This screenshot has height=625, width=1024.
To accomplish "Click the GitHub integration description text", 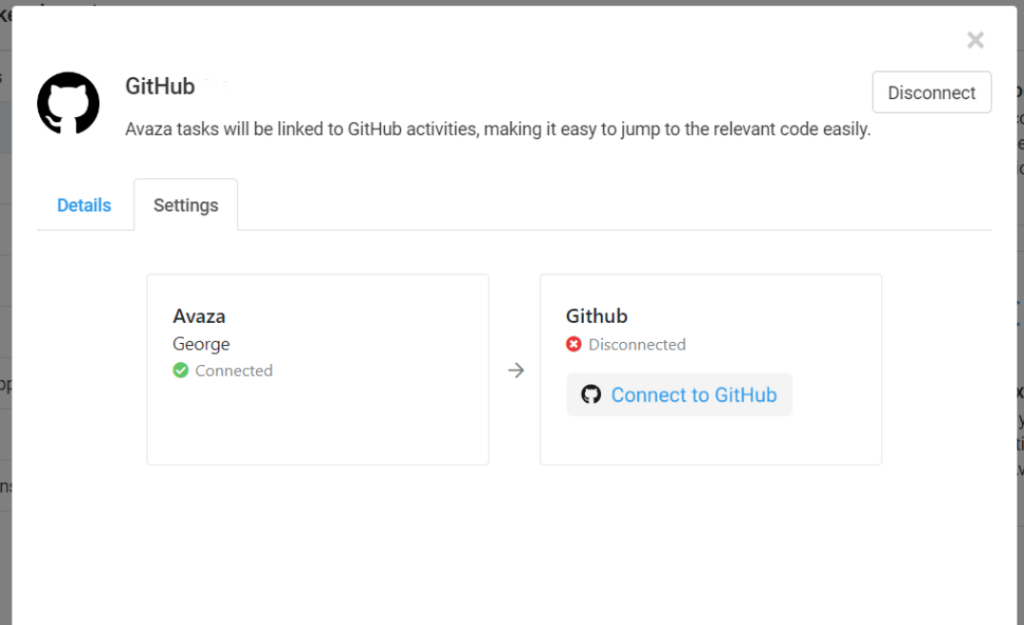I will (498, 129).
